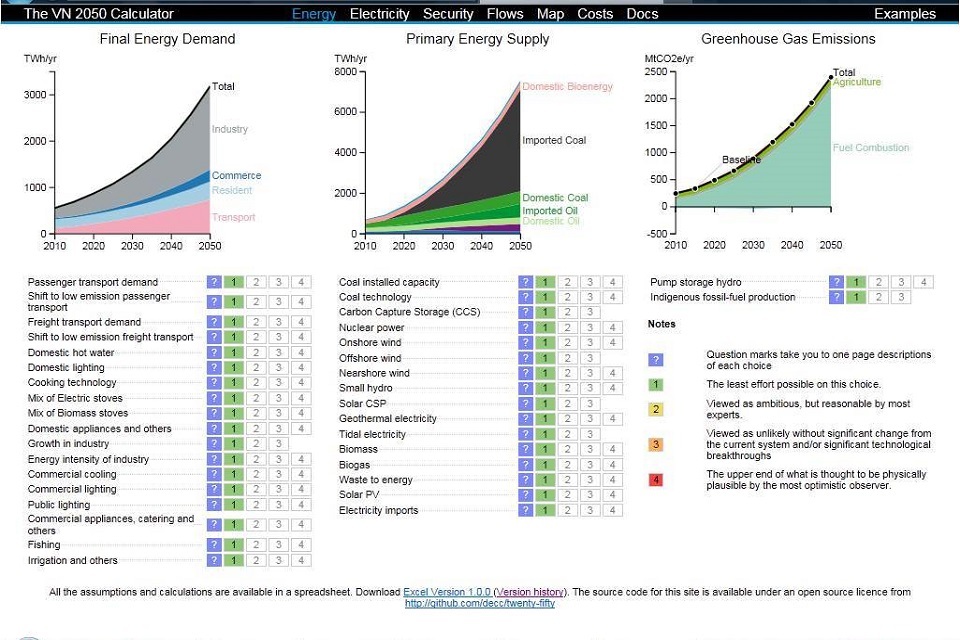Select level 3 for Onshore wind
The height and width of the screenshot is (640, 960).
pyautogui.click(x=590, y=343)
